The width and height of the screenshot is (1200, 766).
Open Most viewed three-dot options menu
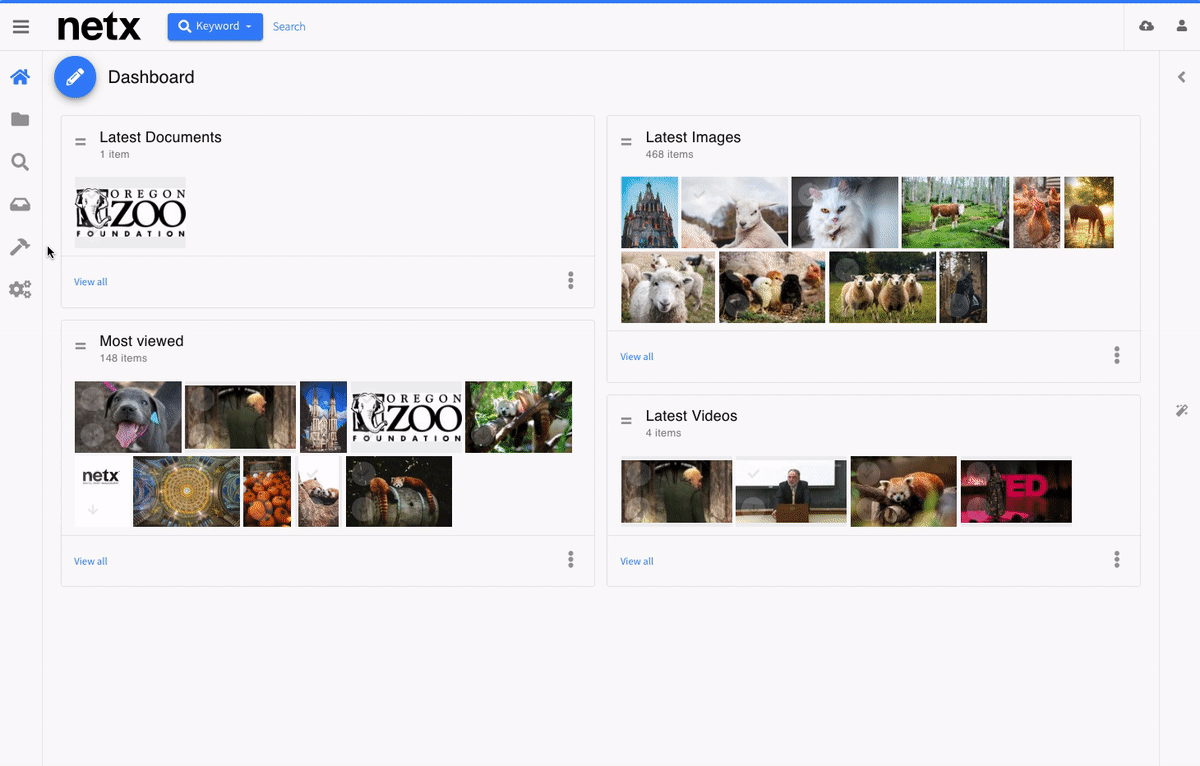[571, 560]
